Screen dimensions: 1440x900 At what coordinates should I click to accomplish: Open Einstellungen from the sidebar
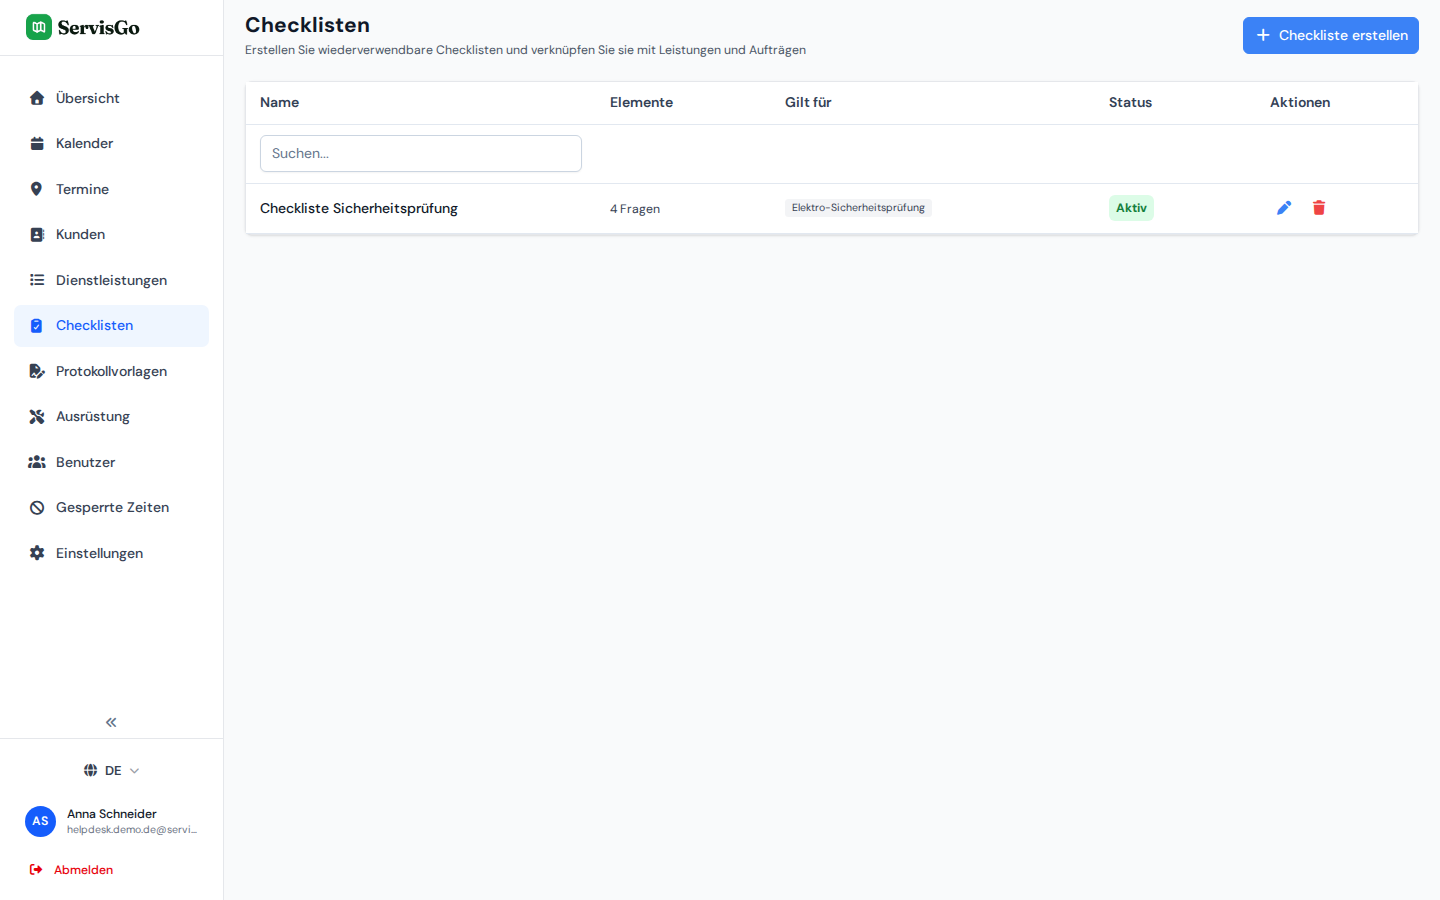click(x=111, y=553)
